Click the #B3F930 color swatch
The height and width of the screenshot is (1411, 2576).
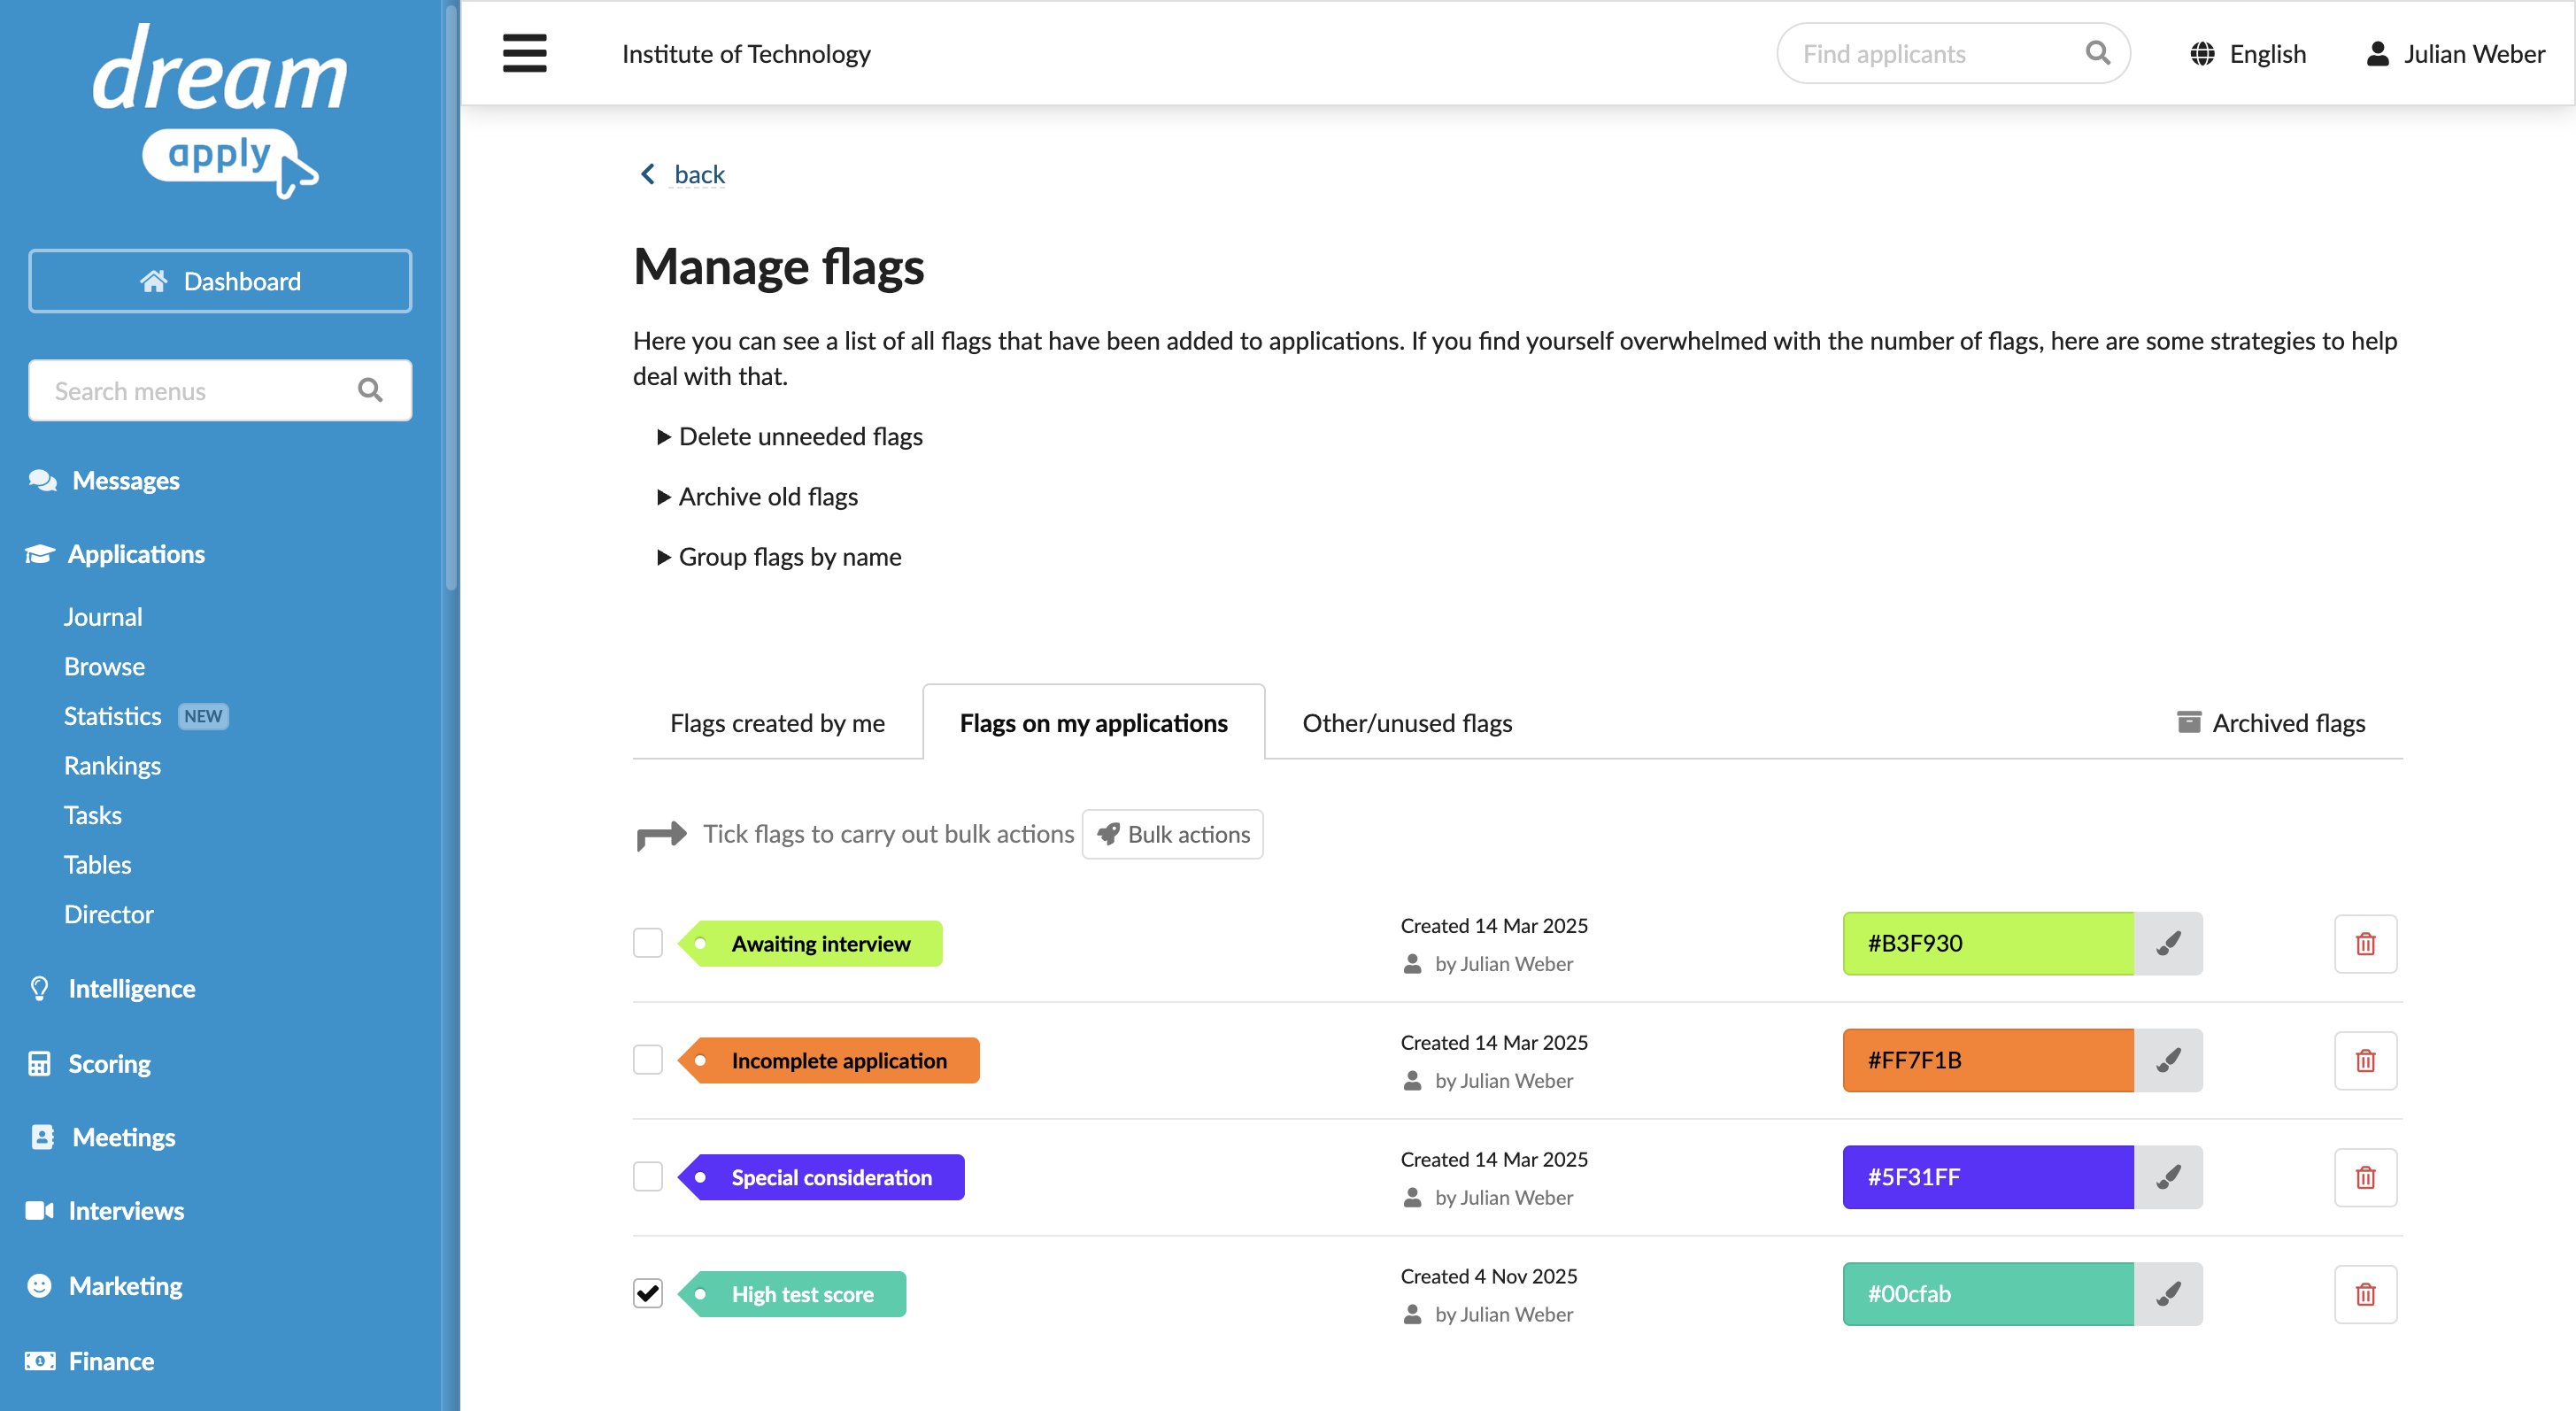pos(1988,943)
